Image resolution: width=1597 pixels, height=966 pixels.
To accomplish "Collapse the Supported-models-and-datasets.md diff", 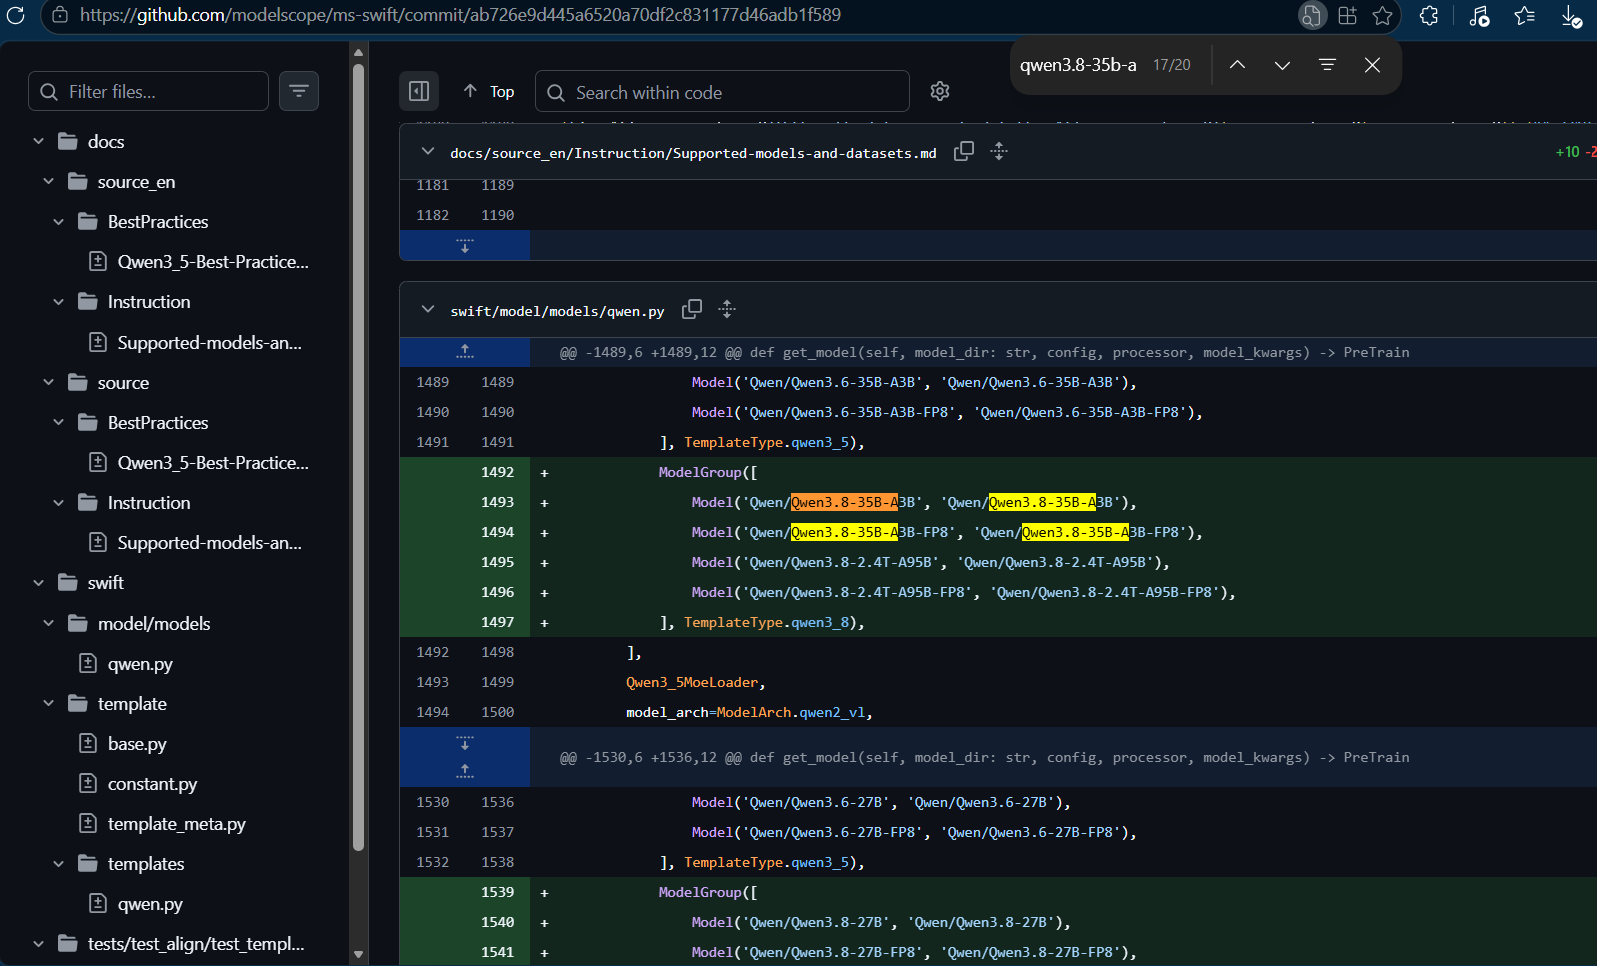I will coord(428,151).
